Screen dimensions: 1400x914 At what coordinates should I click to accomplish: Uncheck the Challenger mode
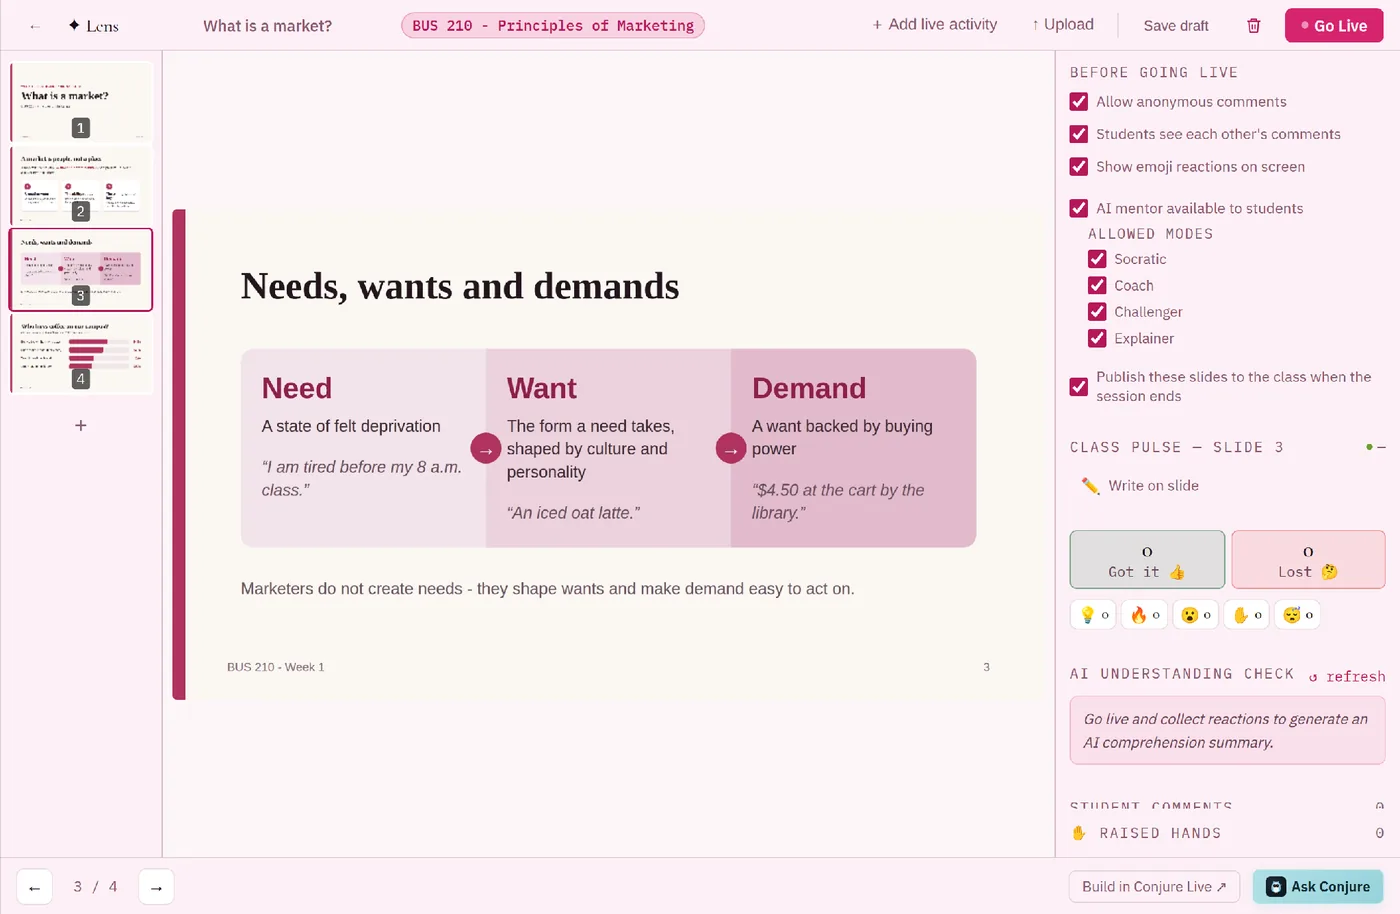coord(1097,312)
